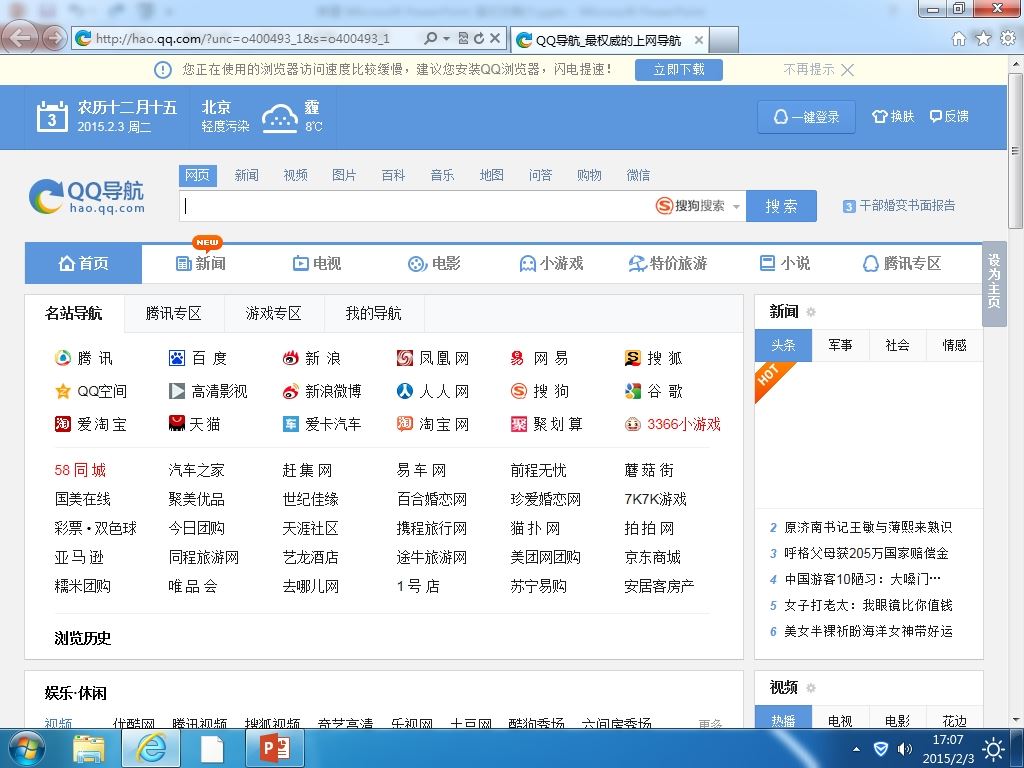Open the 小游戏 main menu item
Viewport: 1024px width, 768px height.
(x=551, y=264)
